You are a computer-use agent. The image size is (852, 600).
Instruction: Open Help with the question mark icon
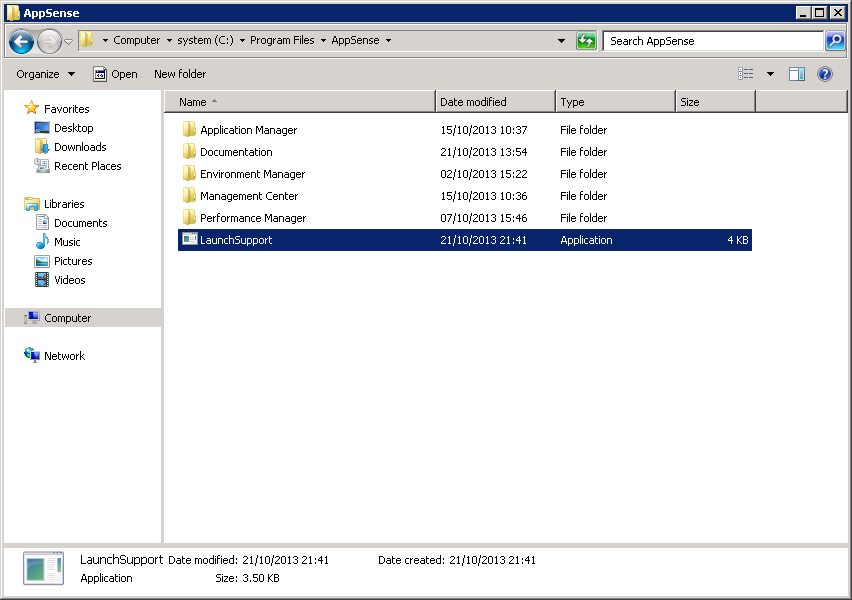tap(824, 74)
